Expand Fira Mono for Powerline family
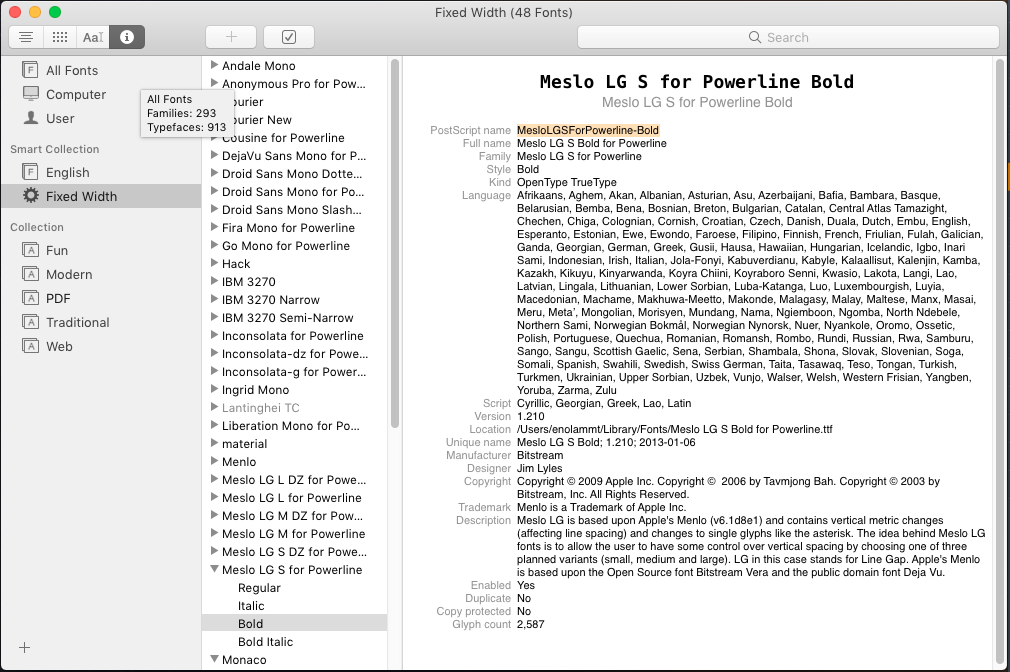 tap(214, 227)
